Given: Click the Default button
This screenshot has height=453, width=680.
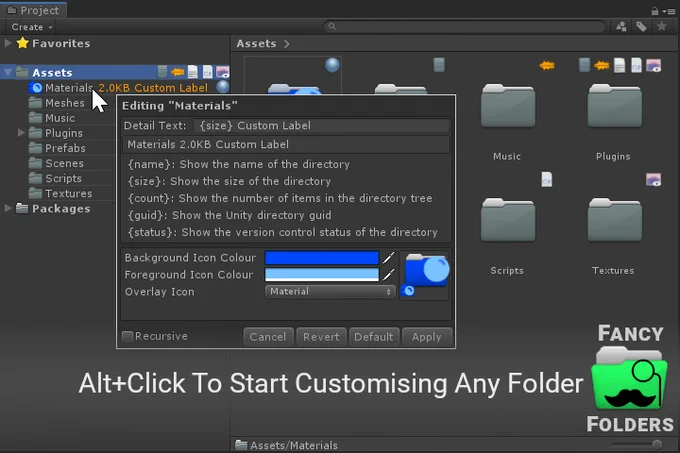Looking at the screenshot, I should pyautogui.click(x=373, y=337).
